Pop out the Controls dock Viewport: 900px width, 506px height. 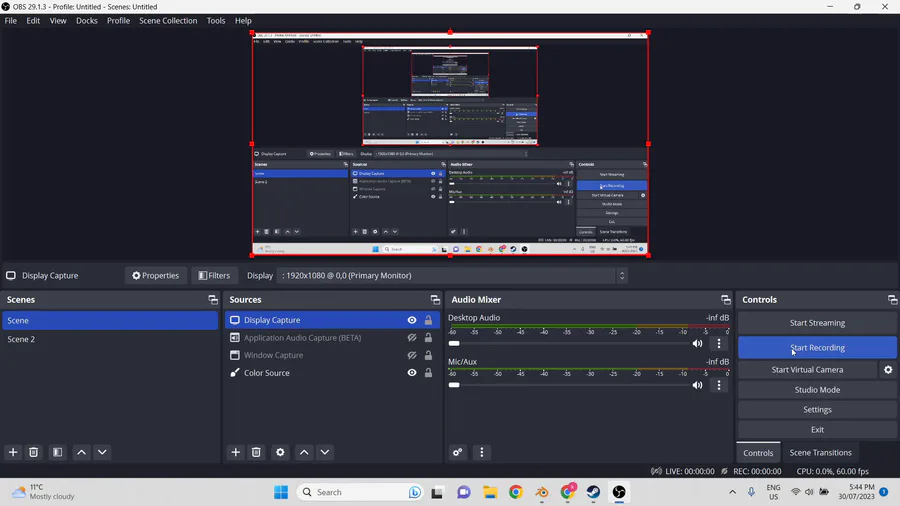892,299
